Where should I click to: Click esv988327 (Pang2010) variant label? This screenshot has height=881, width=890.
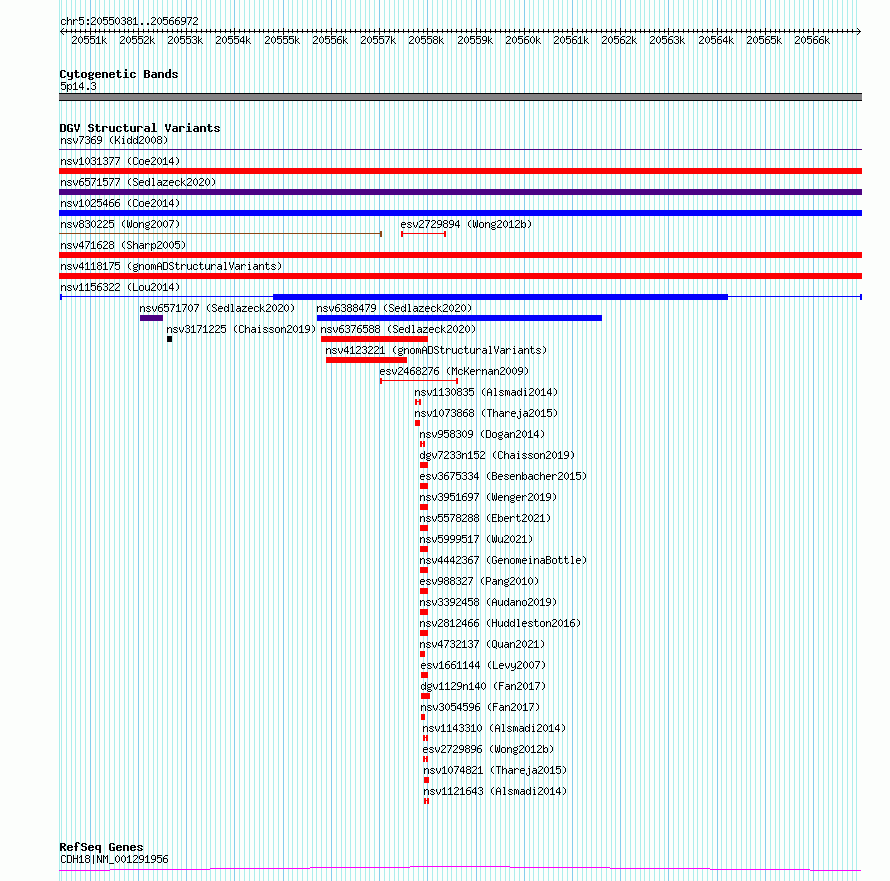click(479, 581)
